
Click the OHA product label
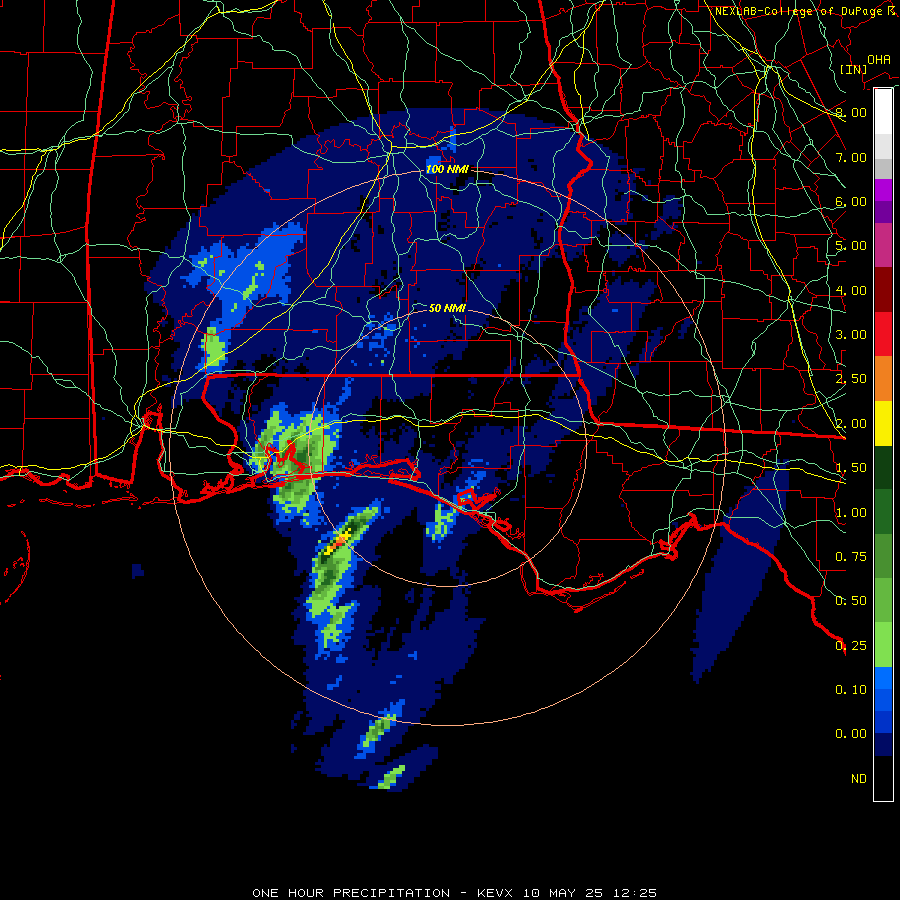coord(879,59)
